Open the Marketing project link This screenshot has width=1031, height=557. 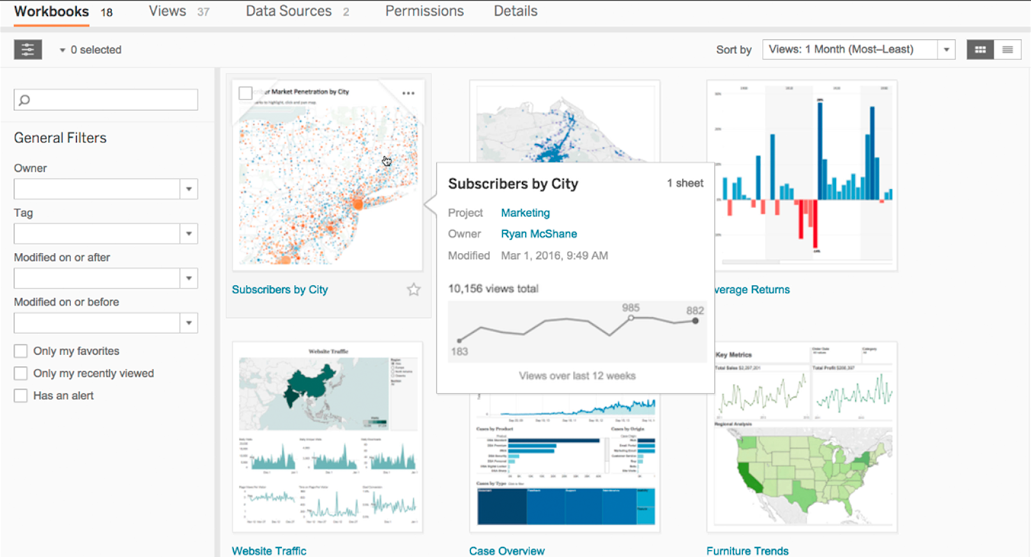pos(525,212)
